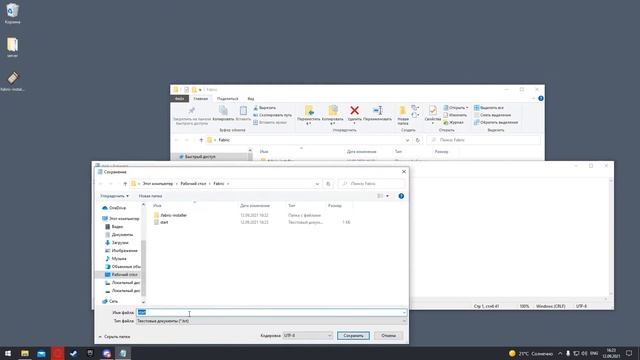Image resolution: width=640 pixels, height=360 pixels.
Task: Click Обратить выделение in the ribbon
Action: click(496, 122)
